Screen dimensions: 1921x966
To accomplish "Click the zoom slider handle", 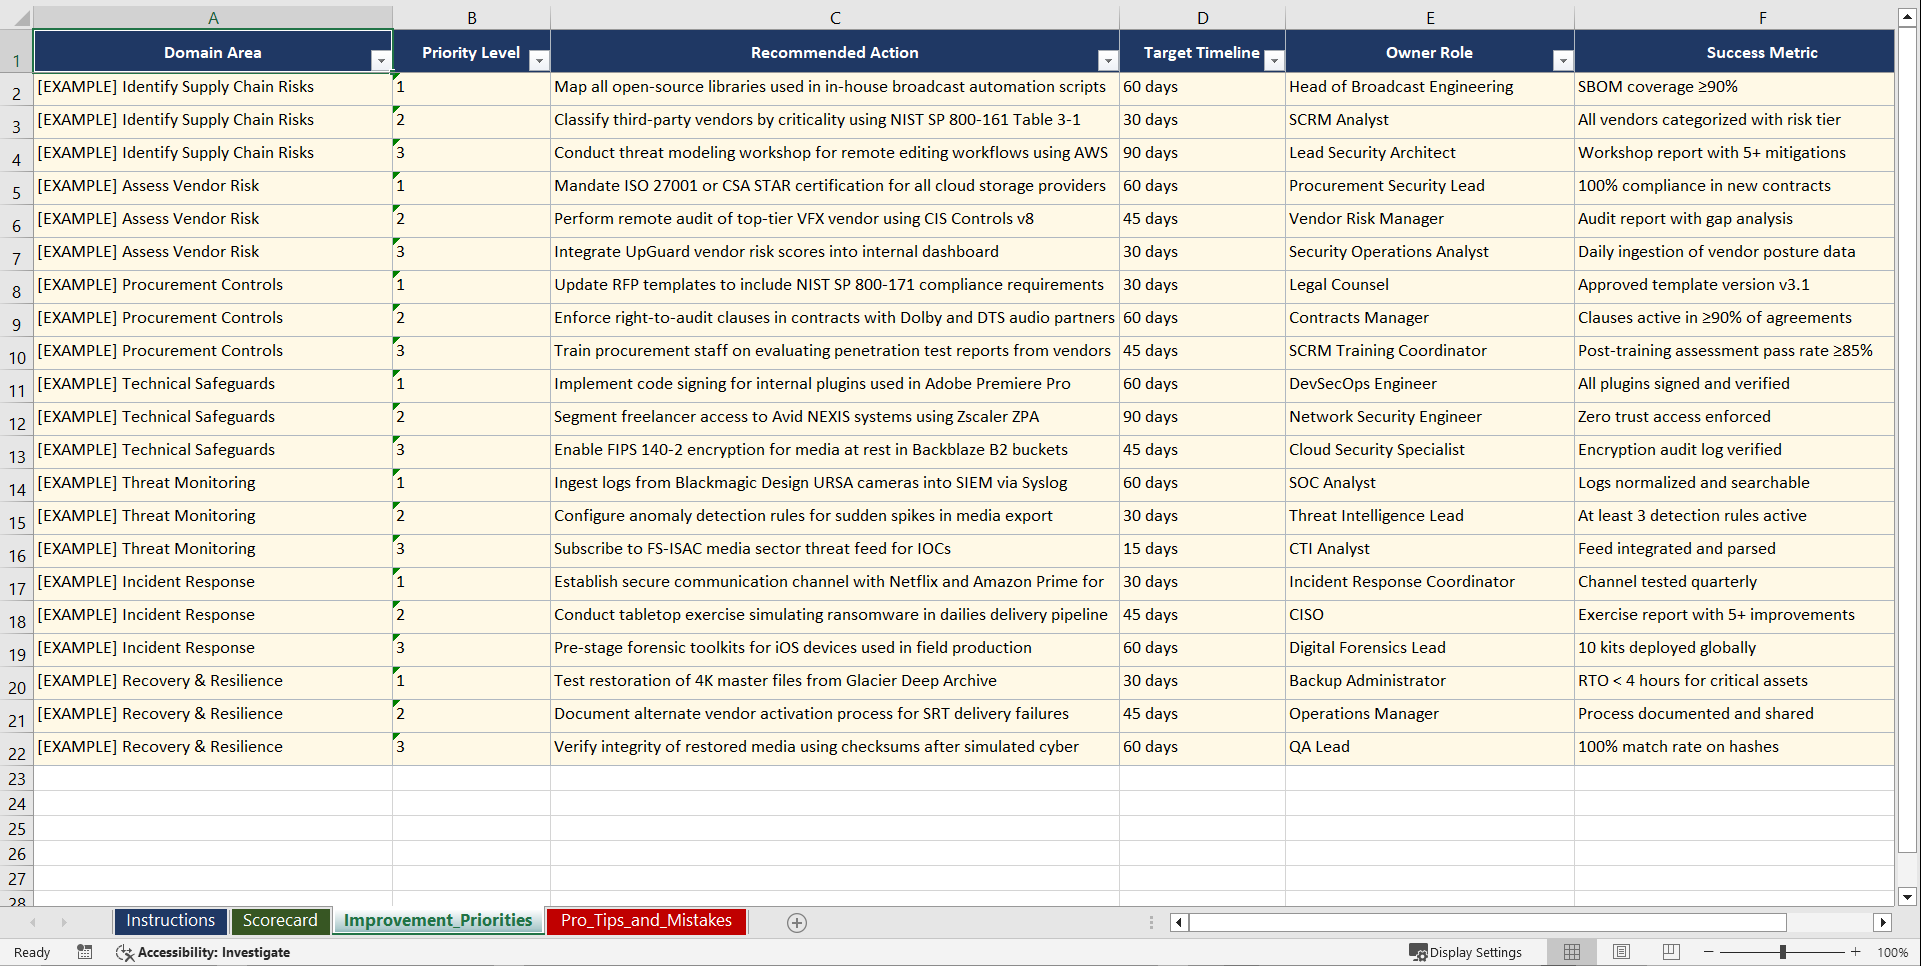I will click(x=1783, y=952).
